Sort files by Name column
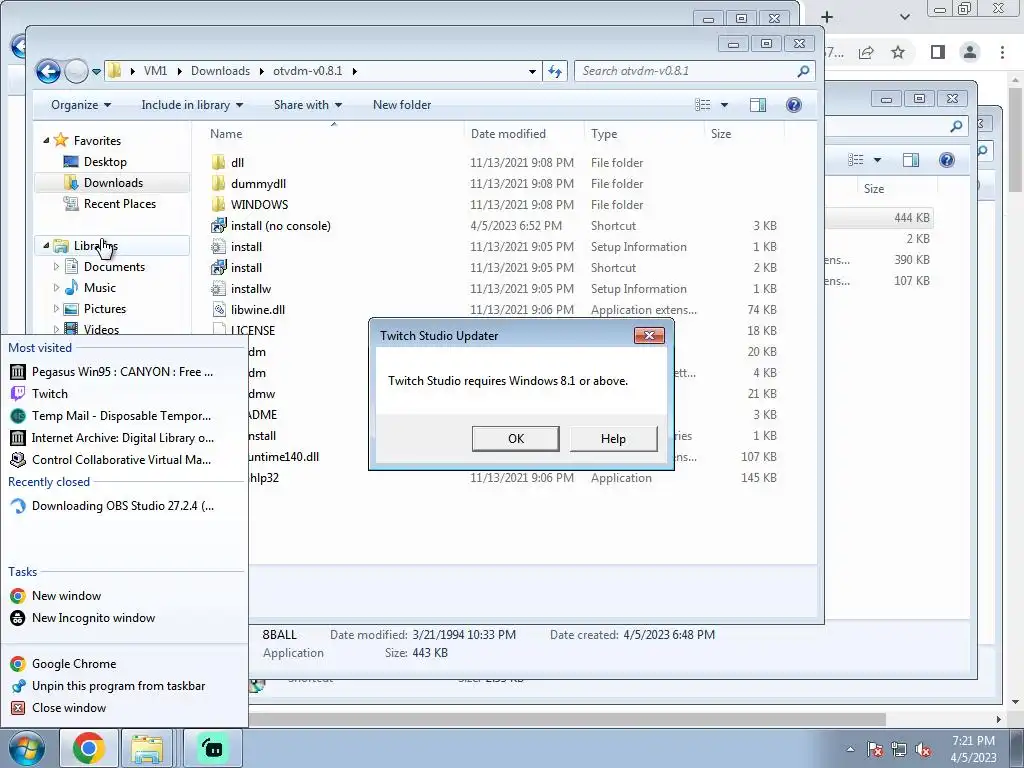Image resolution: width=1024 pixels, height=768 pixels. tap(226, 133)
